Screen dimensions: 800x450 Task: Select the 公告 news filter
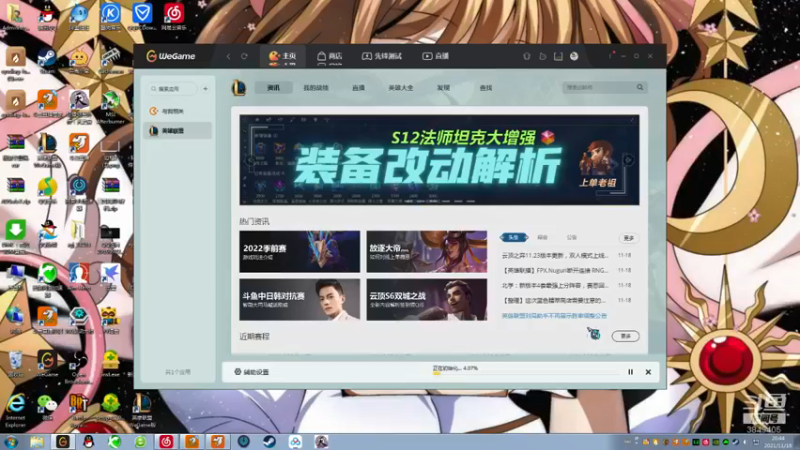click(571, 237)
